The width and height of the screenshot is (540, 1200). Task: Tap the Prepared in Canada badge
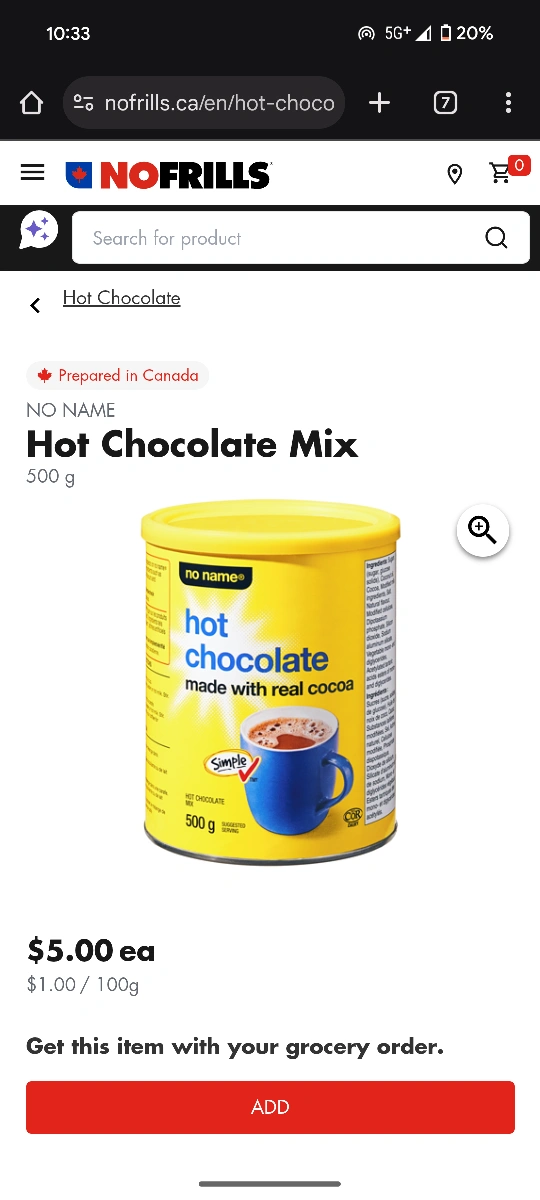(x=118, y=376)
